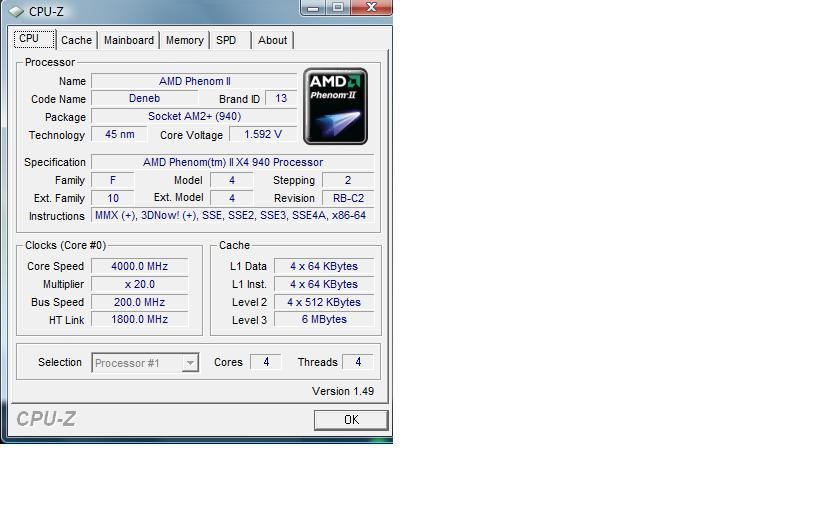Click the Level 3 value '6 MBytes'
Viewport: 840px width, 525px height.
click(324, 319)
